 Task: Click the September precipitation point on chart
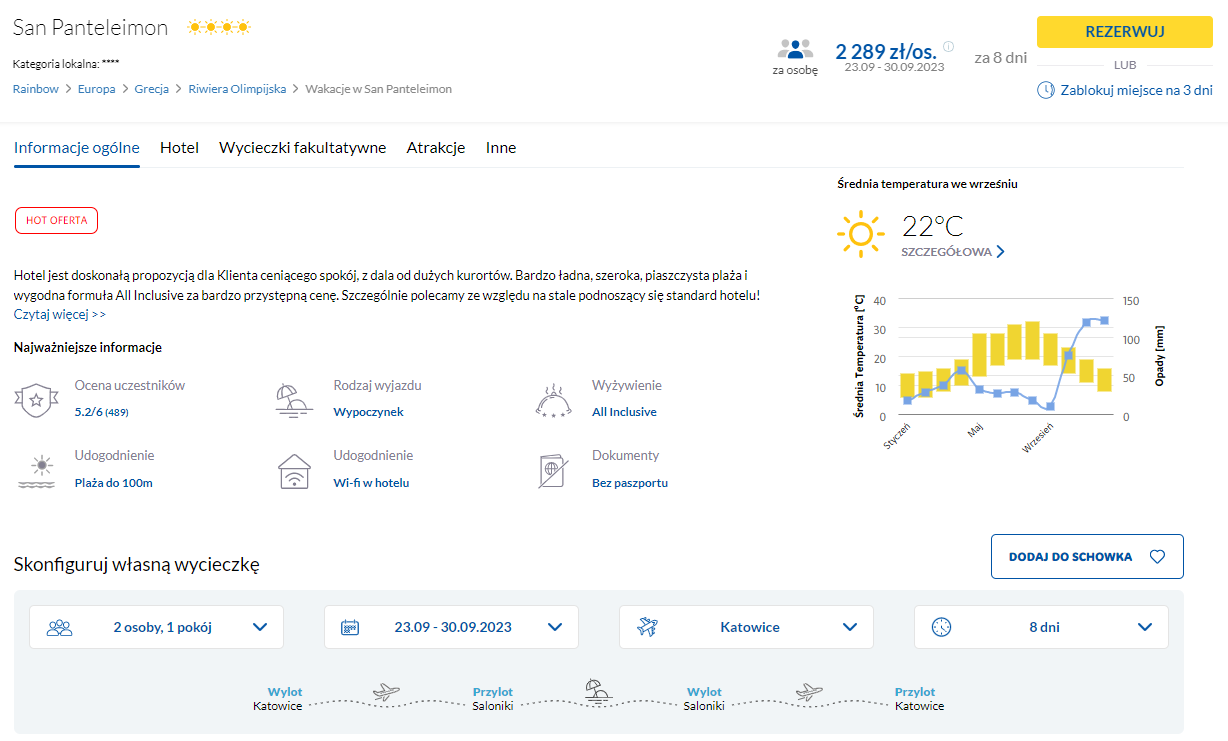tap(1050, 406)
